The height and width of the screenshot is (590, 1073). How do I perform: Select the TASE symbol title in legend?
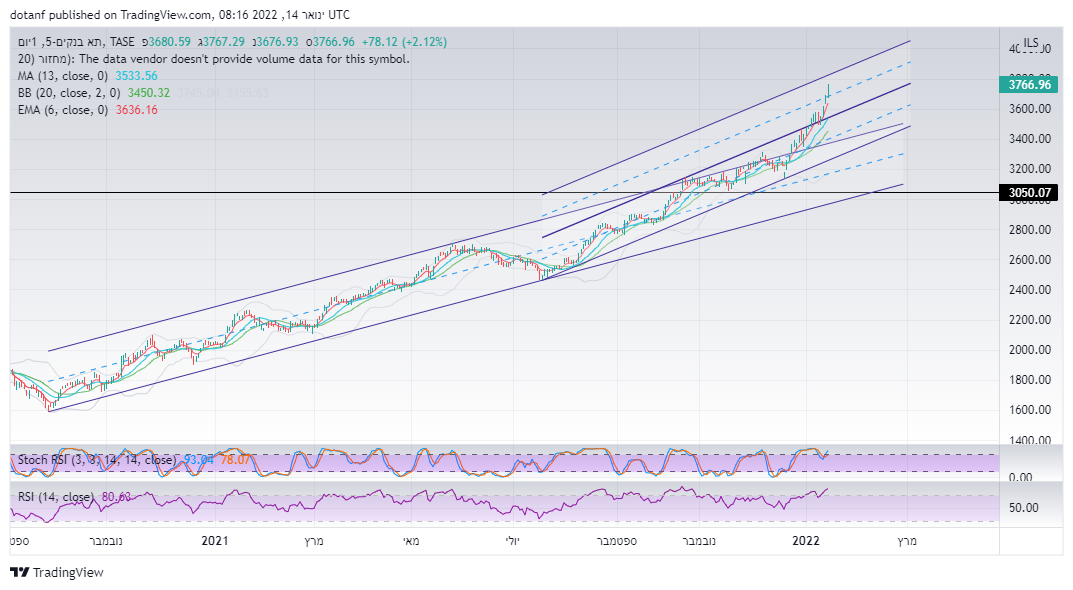76,42
